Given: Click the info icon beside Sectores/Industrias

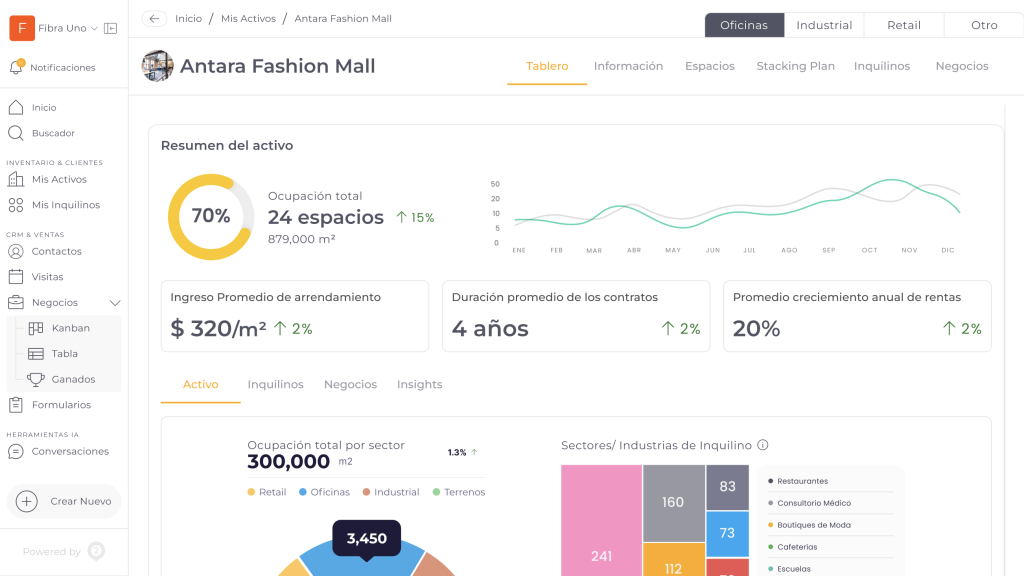Looking at the screenshot, I should [763, 445].
